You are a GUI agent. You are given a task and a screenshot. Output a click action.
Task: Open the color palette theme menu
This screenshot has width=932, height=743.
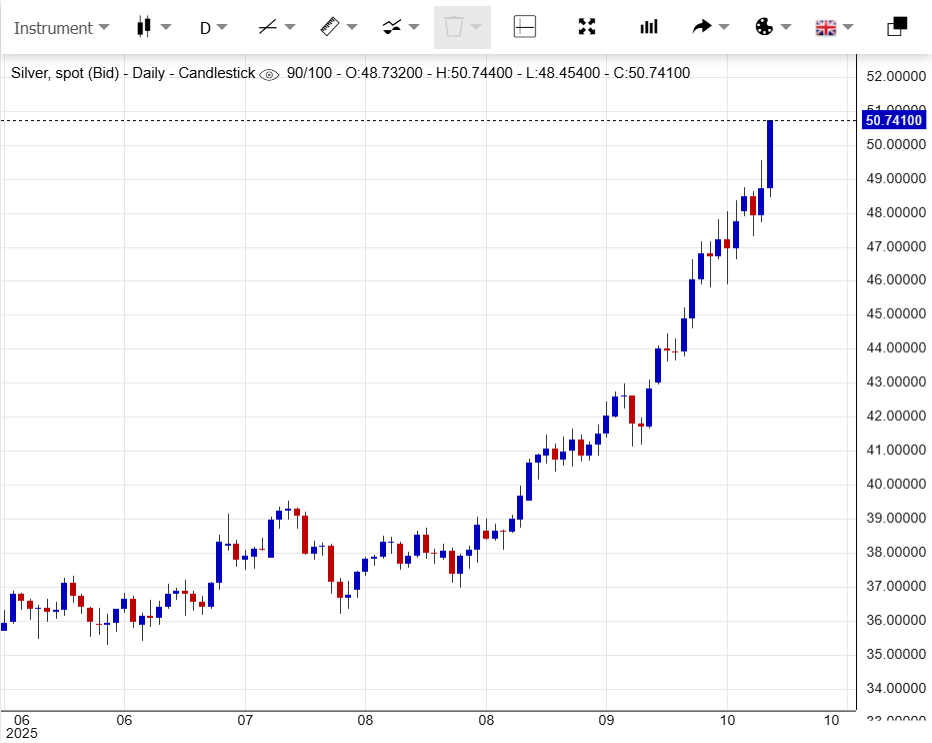tap(764, 27)
